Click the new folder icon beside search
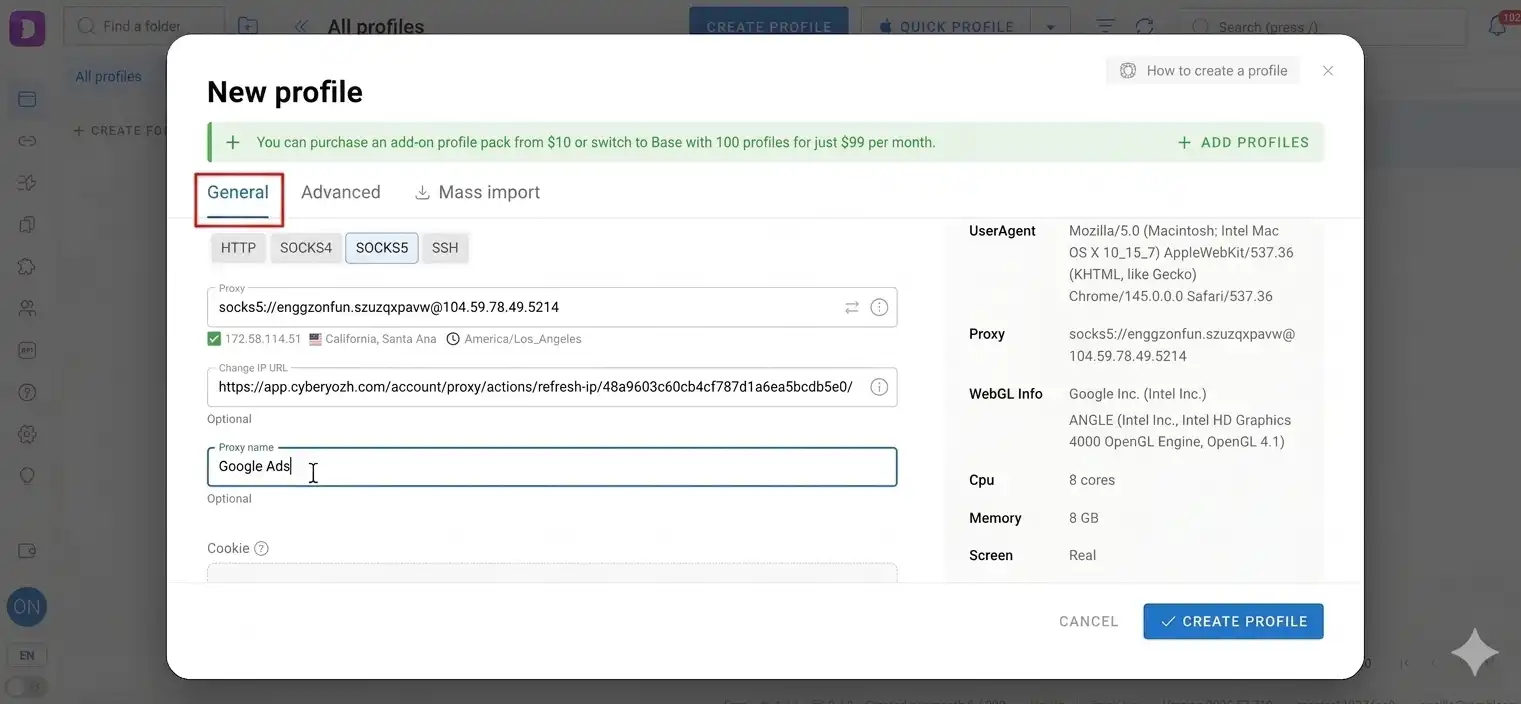This screenshot has height=704, width=1521. [x=248, y=27]
